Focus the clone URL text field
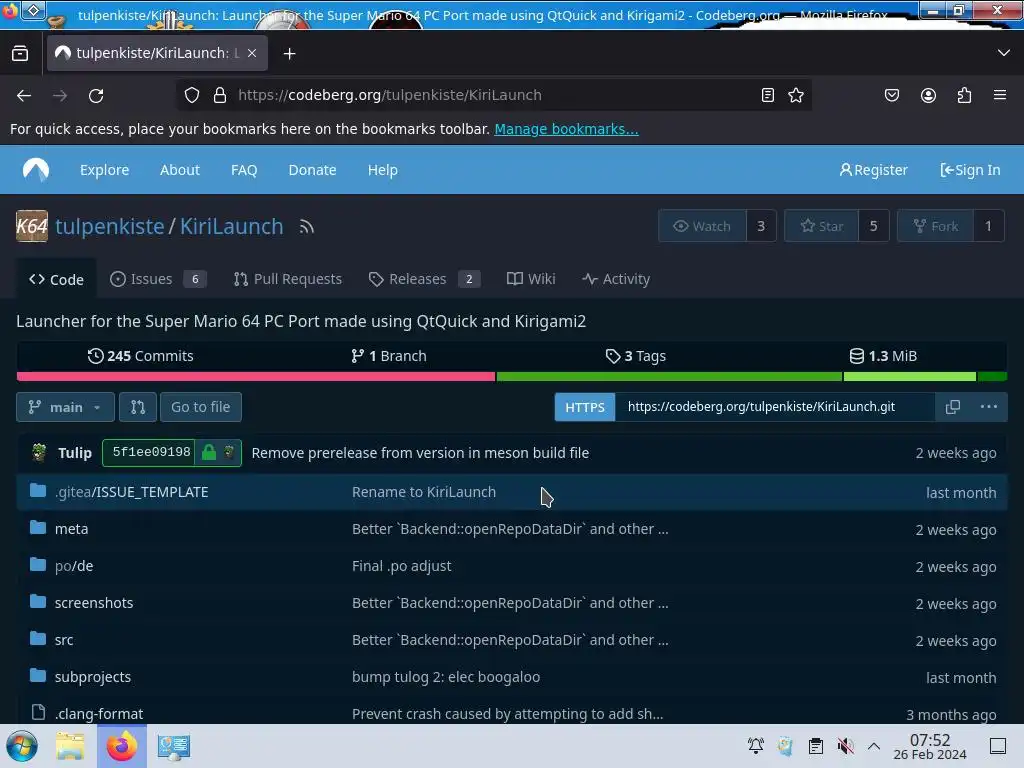 click(775, 407)
